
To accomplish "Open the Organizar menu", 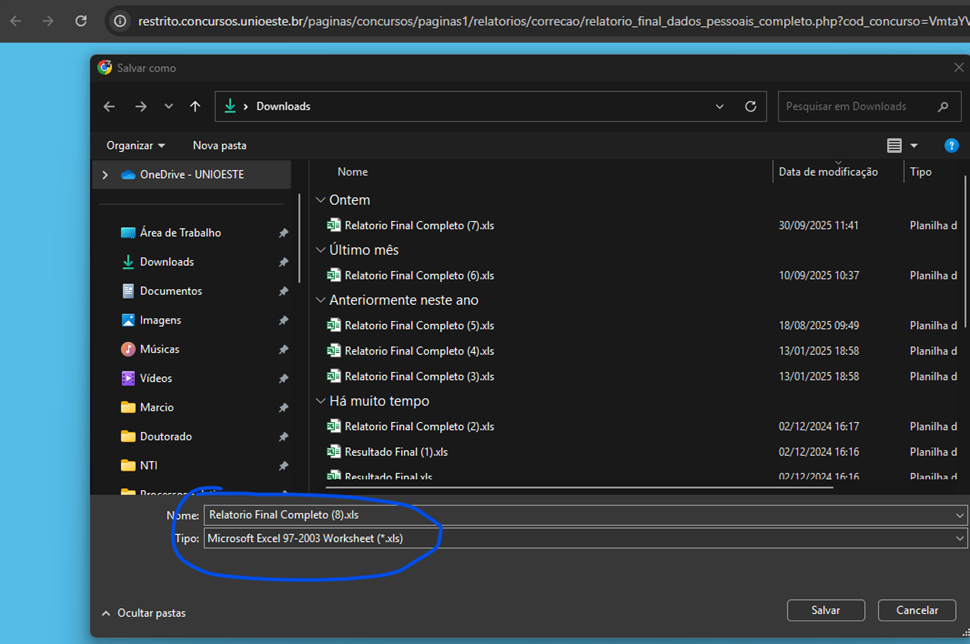I will coord(136,146).
